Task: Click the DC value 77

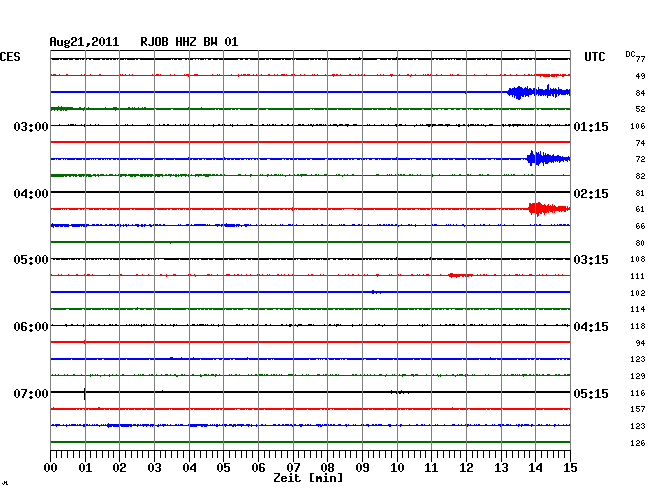Action: (x=640, y=59)
